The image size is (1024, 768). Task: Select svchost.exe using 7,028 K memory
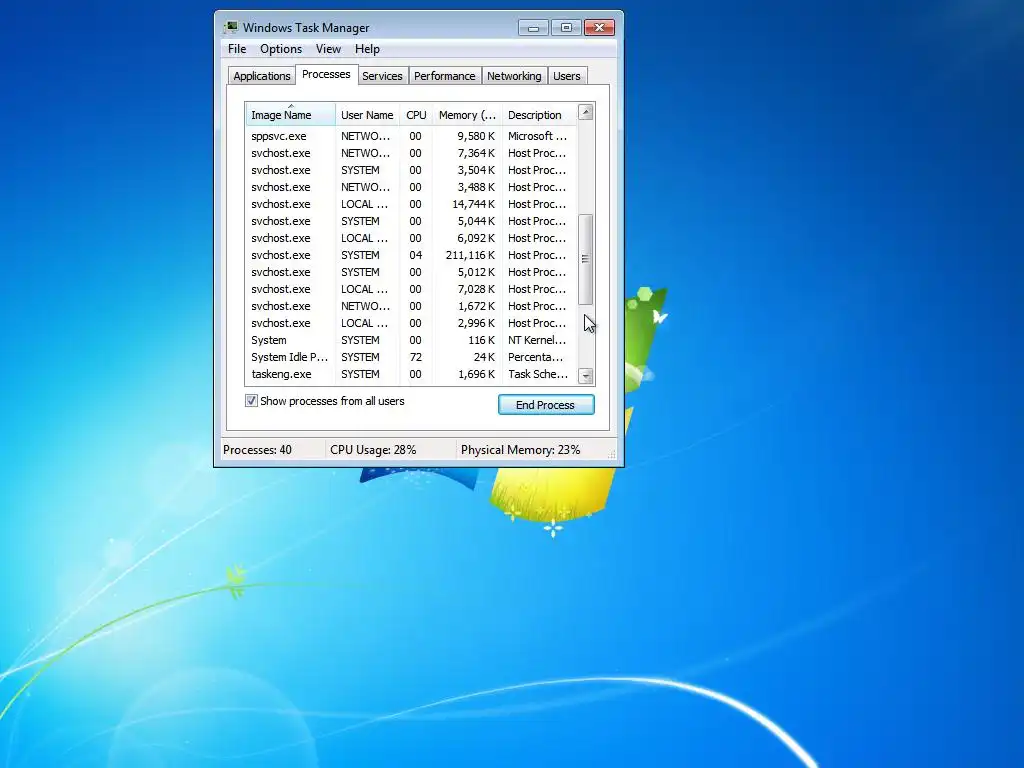[411, 289]
